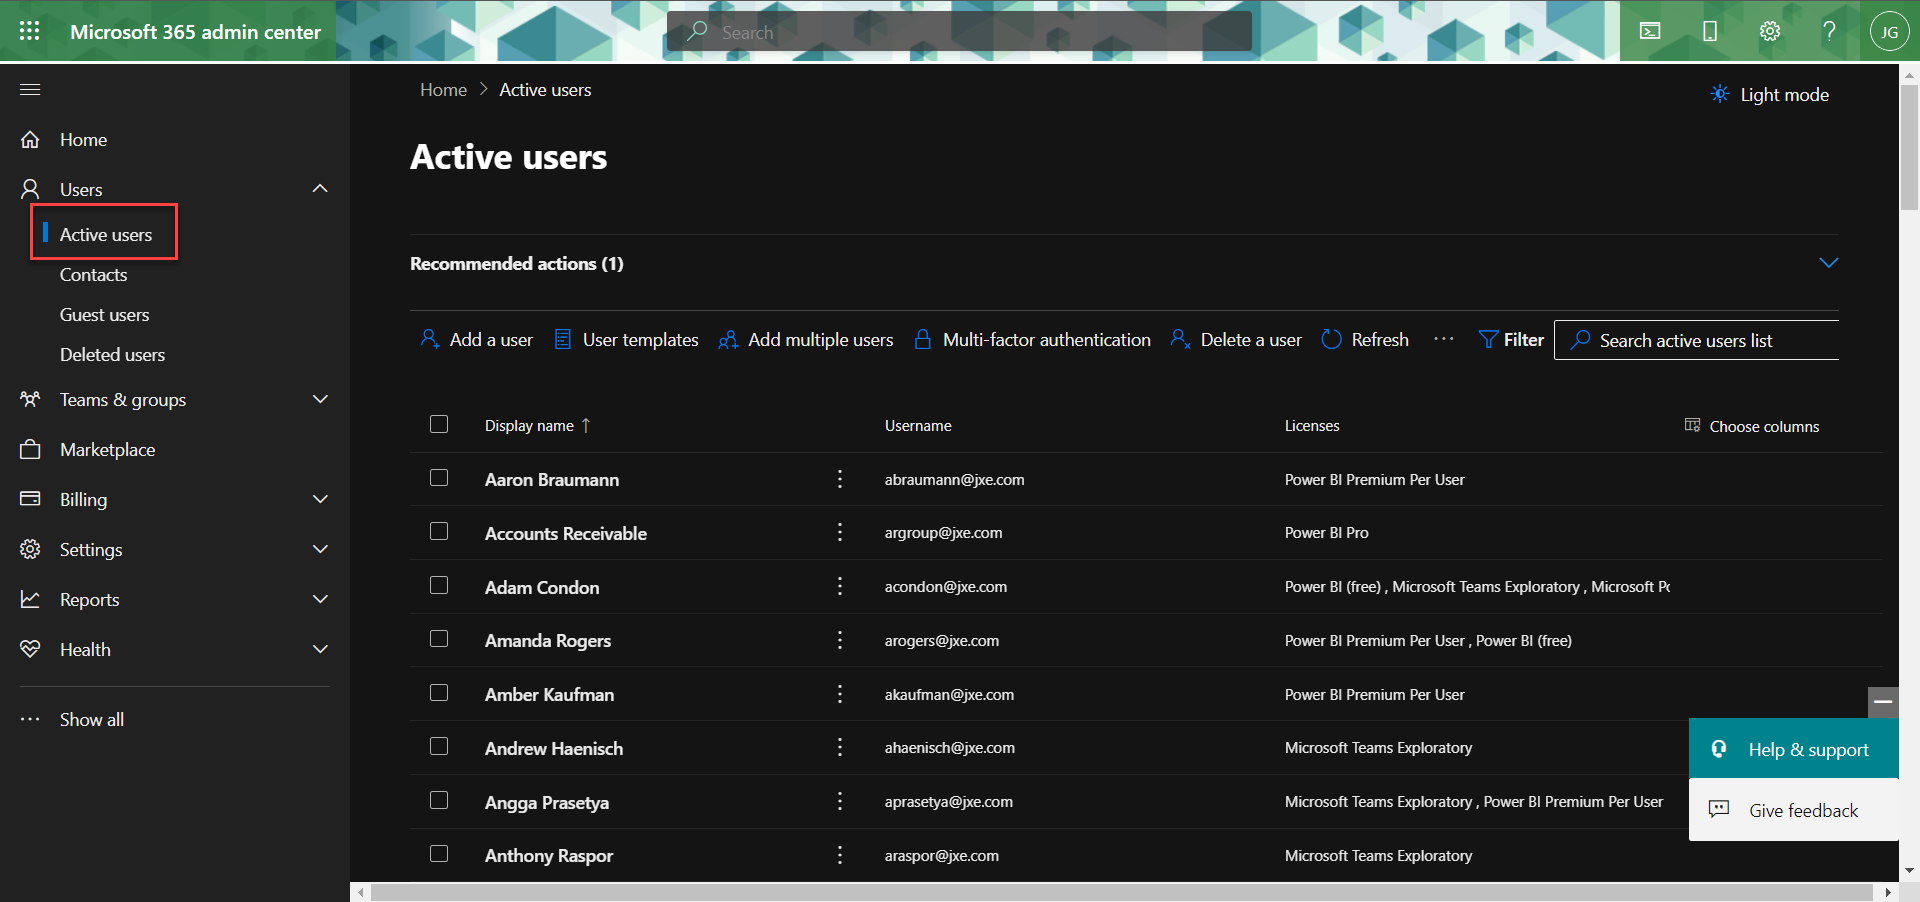
Task: Go to Active users in sidebar
Action: pyautogui.click(x=106, y=234)
